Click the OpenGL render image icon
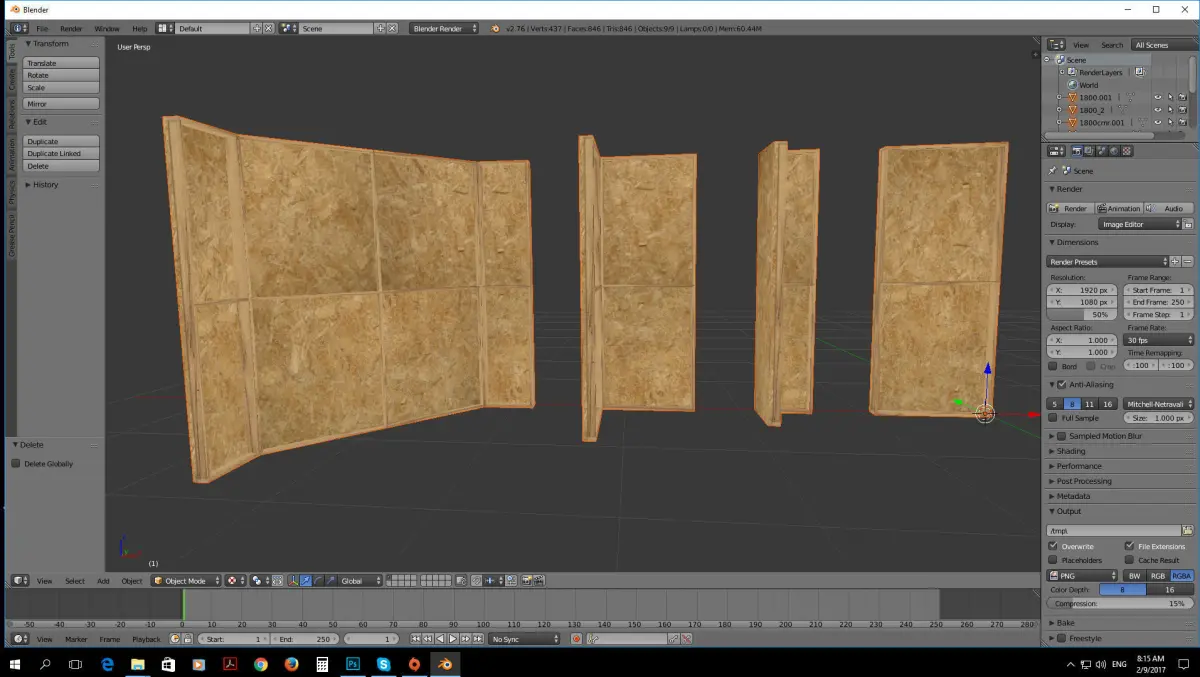Screen dimensions: 1200x677 point(526,580)
